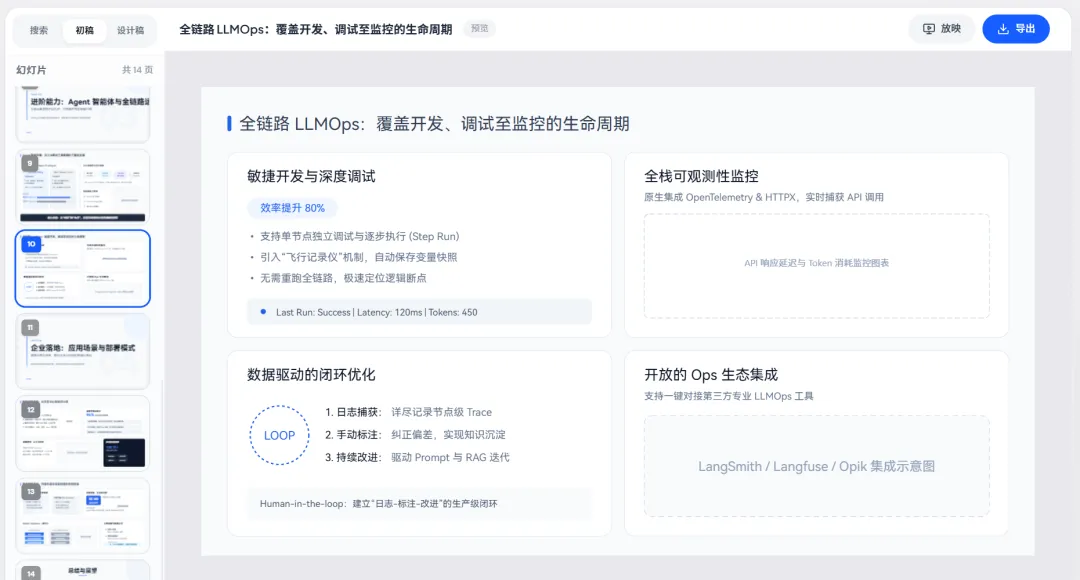Start the slideshow with the 放映 button
This screenshot has width=1080, height=580.
pyautogui.click(x=941, y=29)
